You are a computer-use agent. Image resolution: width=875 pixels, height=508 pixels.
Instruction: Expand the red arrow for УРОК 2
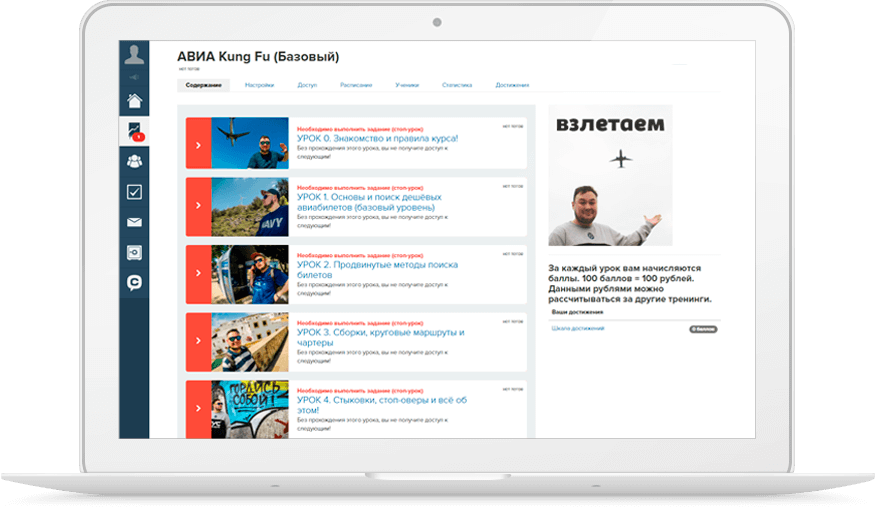198,274
